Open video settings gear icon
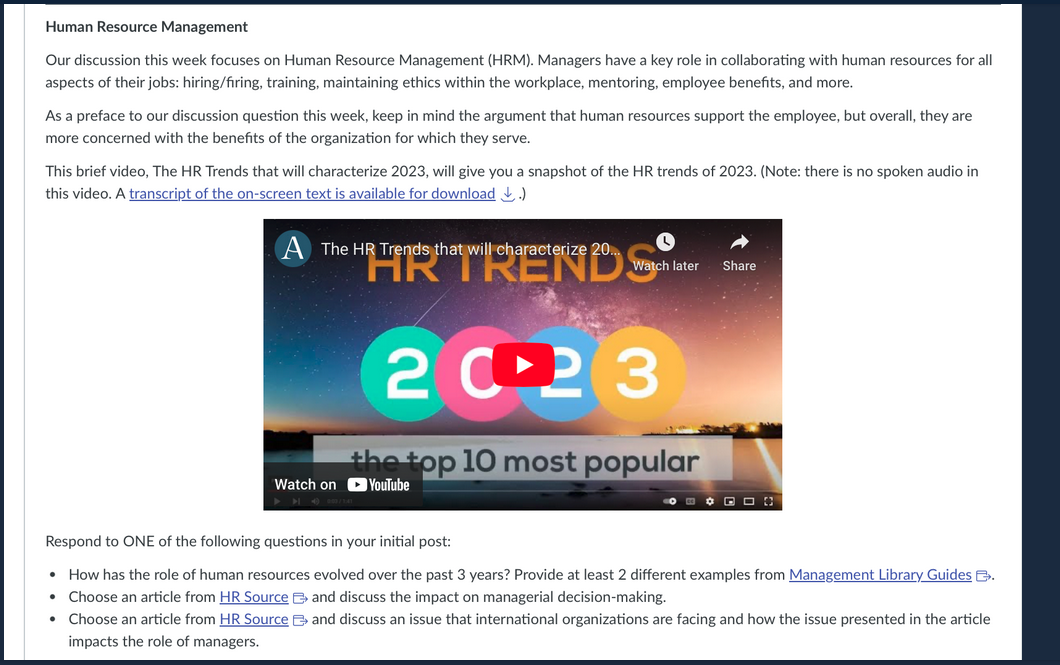 (x=709, y=501)
